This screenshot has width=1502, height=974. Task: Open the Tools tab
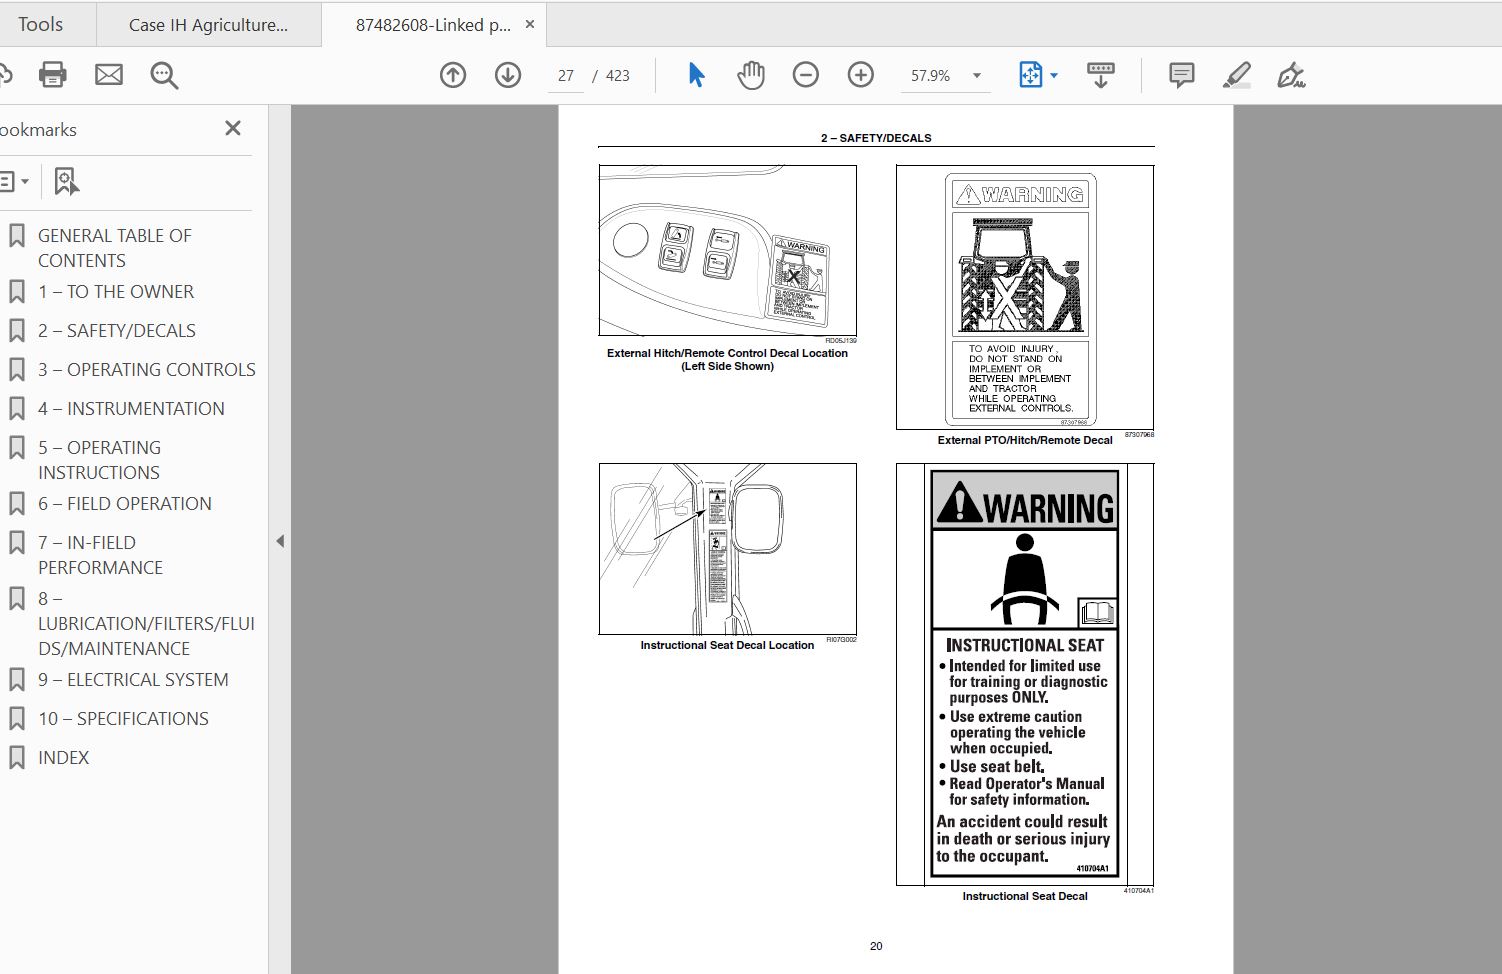40,25
